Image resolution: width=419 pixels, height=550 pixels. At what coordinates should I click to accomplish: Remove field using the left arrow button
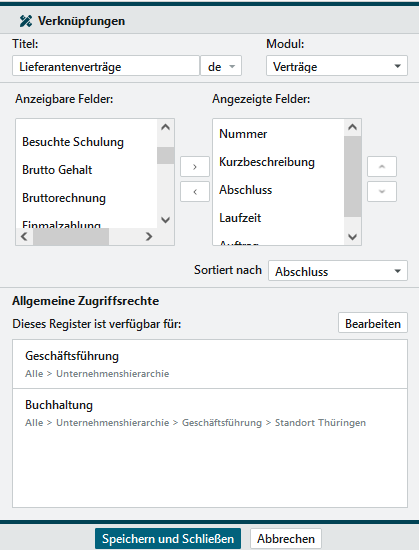click(195, 192)
